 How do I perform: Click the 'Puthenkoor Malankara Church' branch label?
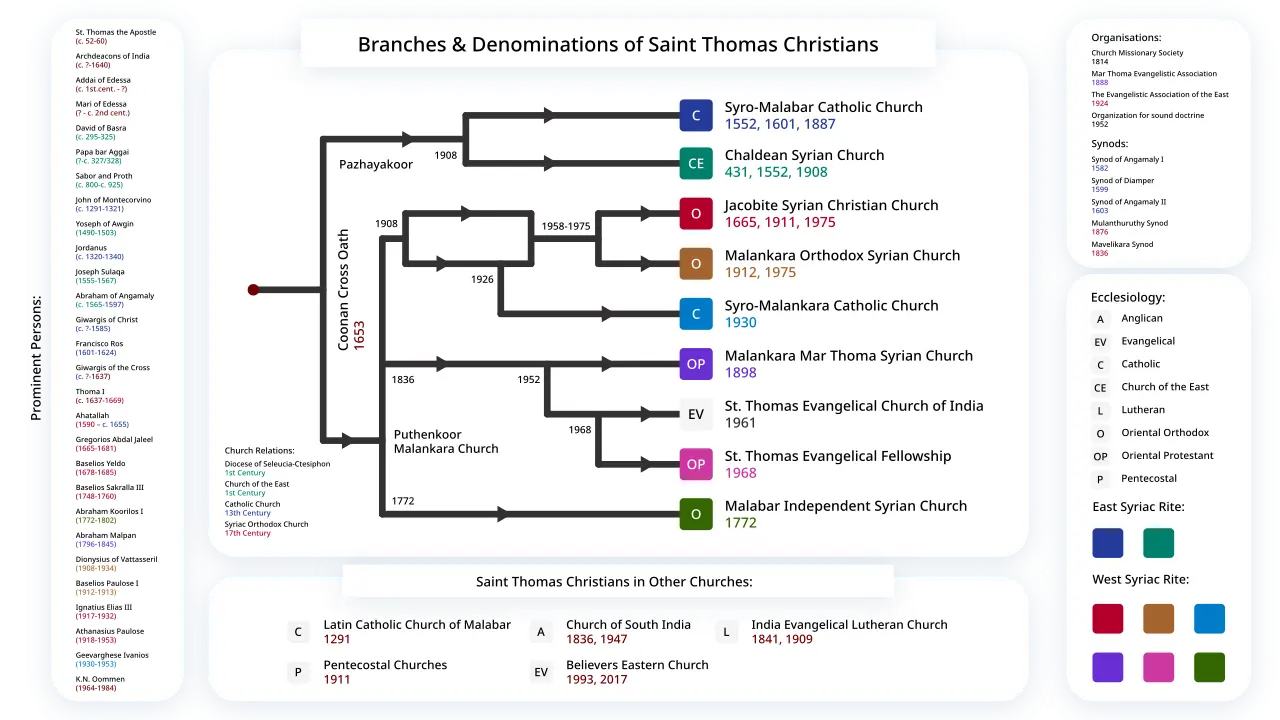pyautogui.click(x=446, y=442)
